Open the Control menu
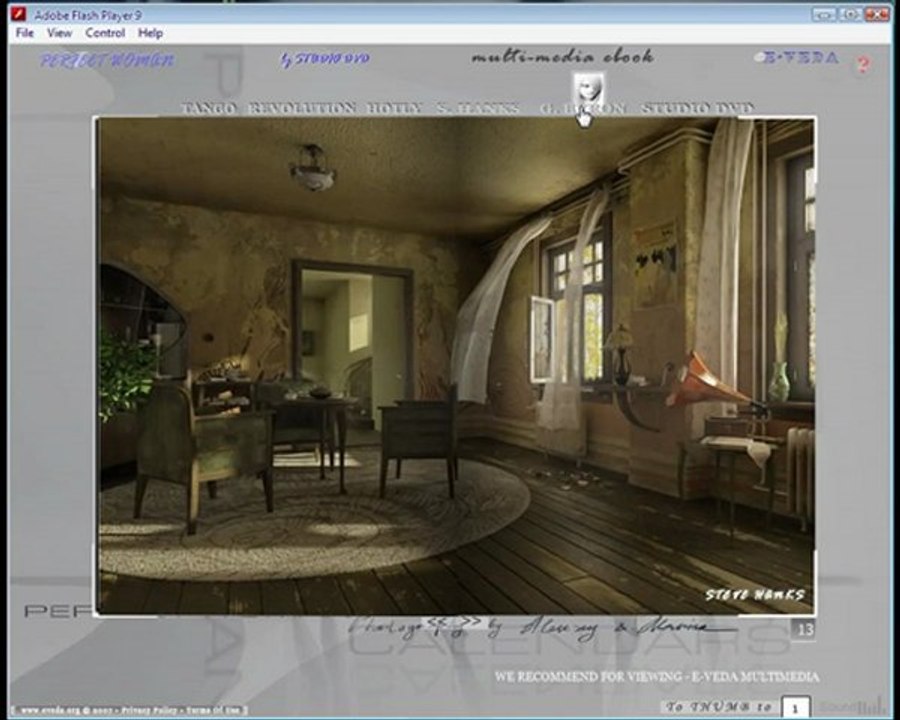 click(x=105, y=33)
